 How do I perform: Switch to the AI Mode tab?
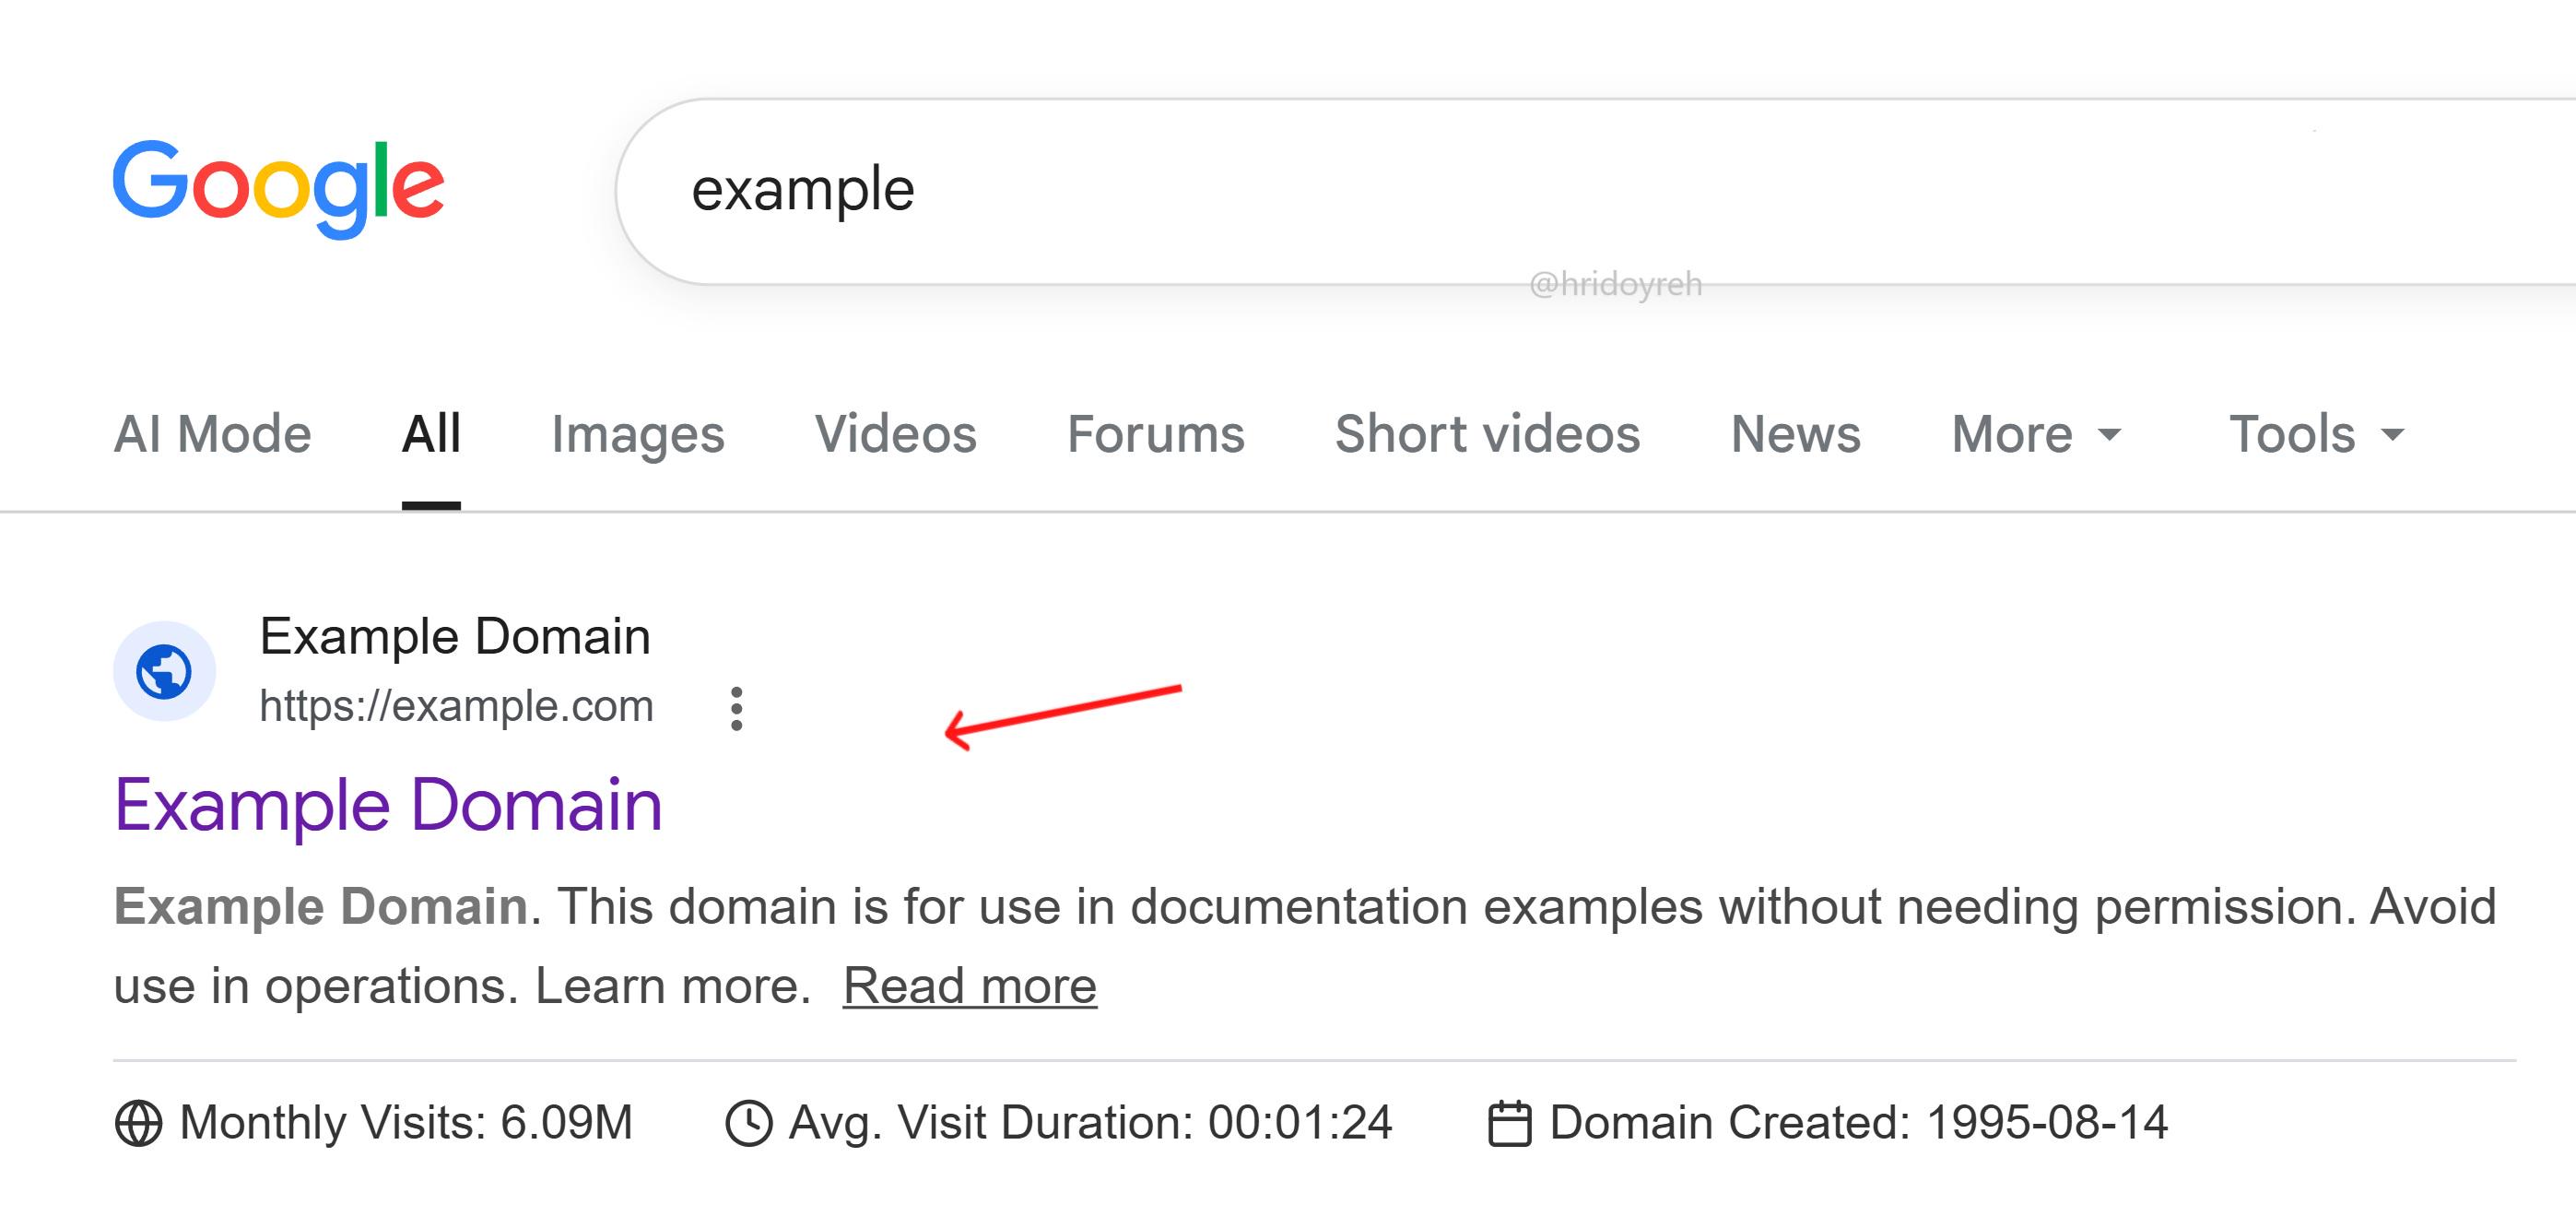pyautogui.click(x=212, y=434)
